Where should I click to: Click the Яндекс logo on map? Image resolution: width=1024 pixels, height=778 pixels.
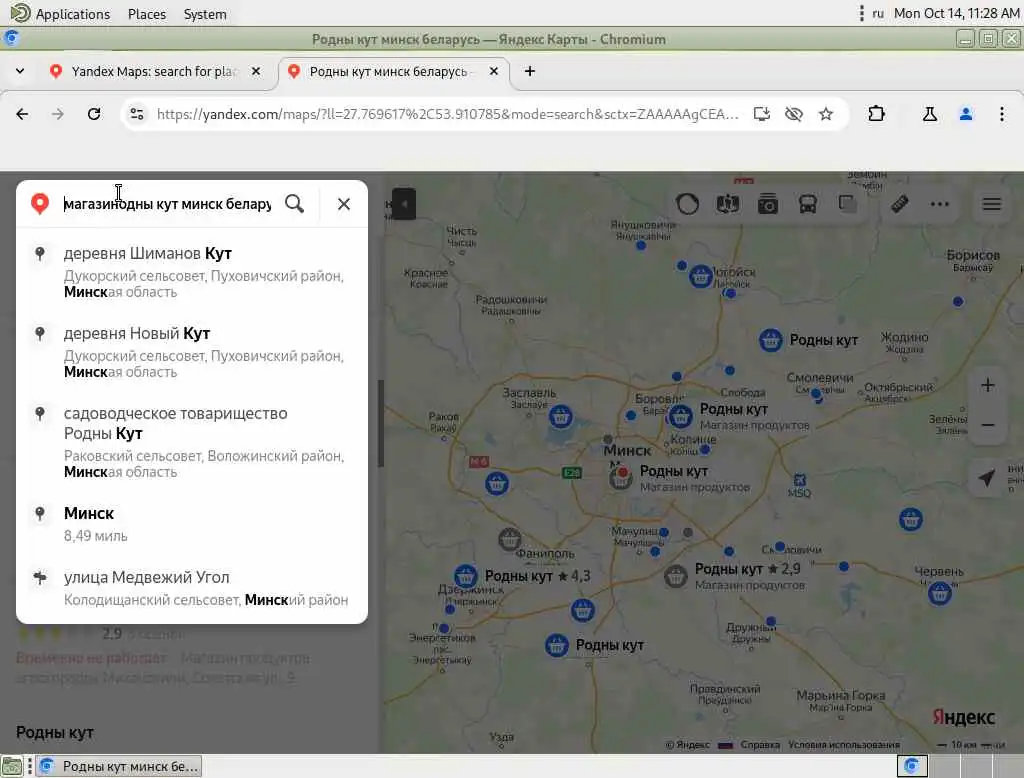coord(963,717)
